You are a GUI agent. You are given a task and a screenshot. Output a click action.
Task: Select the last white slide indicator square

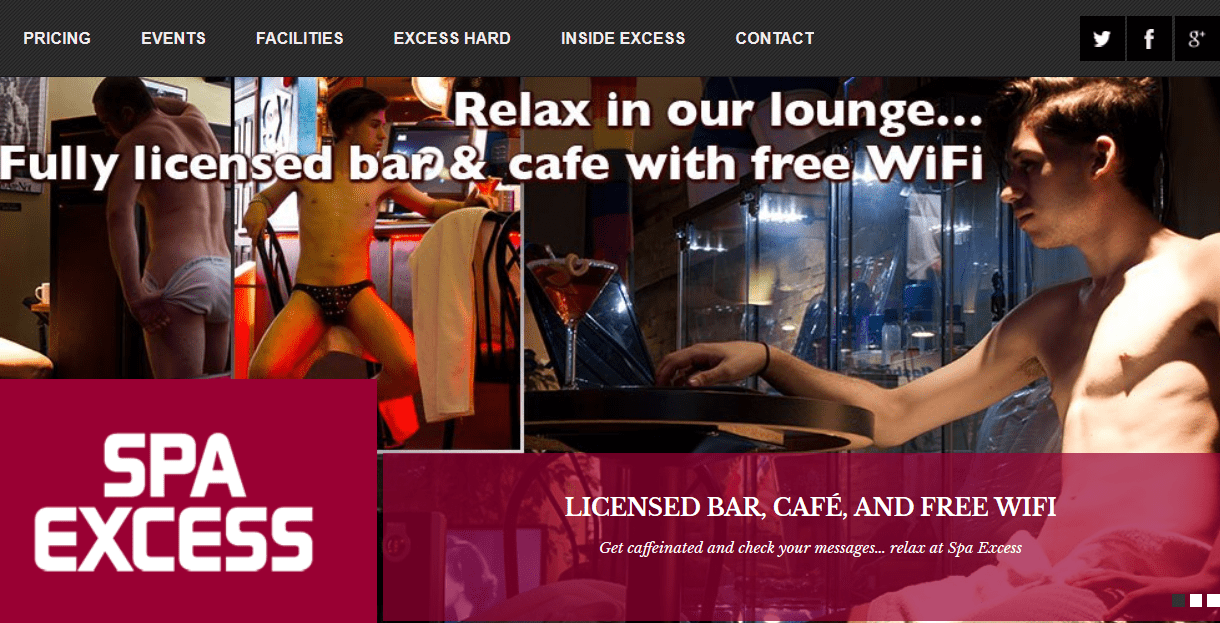[1213, 600]
